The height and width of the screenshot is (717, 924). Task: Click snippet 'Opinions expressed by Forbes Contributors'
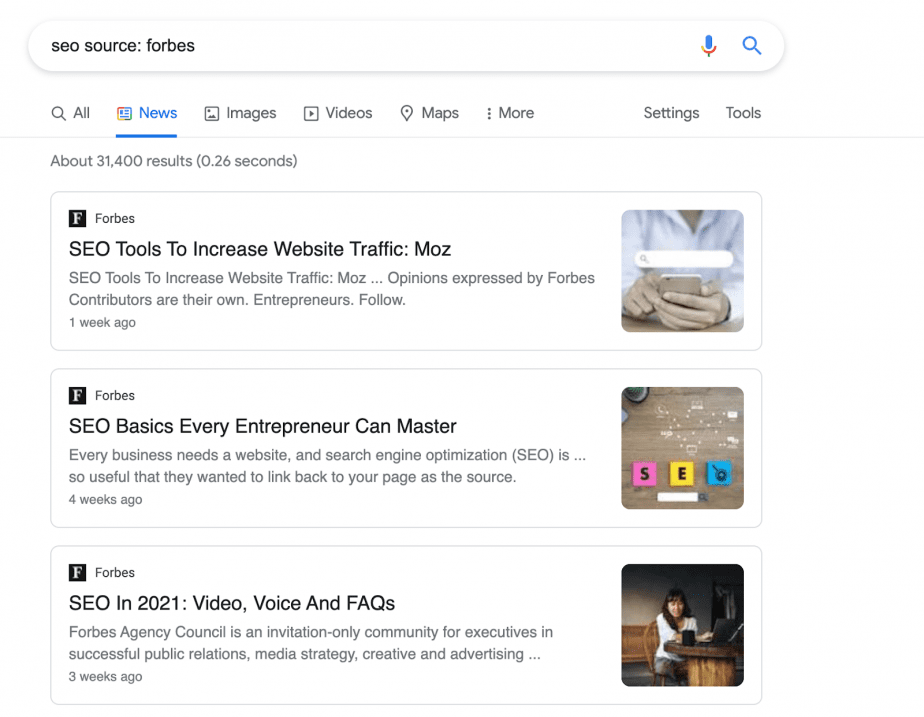point(332,289)
